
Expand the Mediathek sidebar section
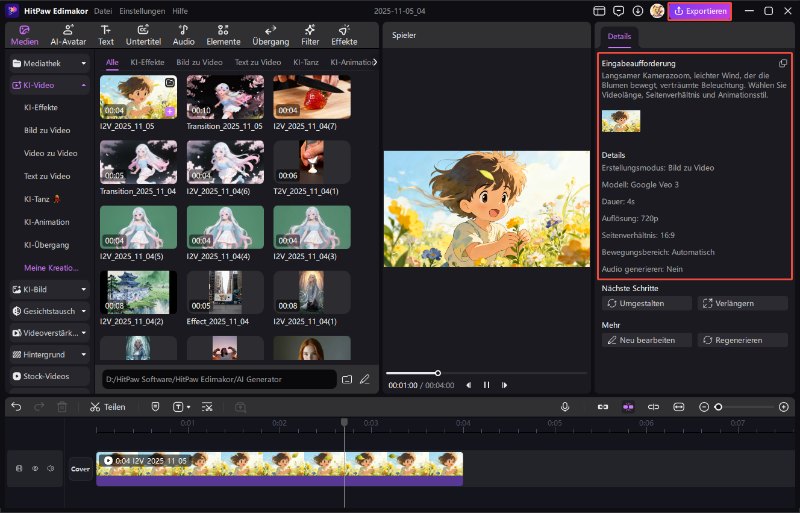pos(83,63)
